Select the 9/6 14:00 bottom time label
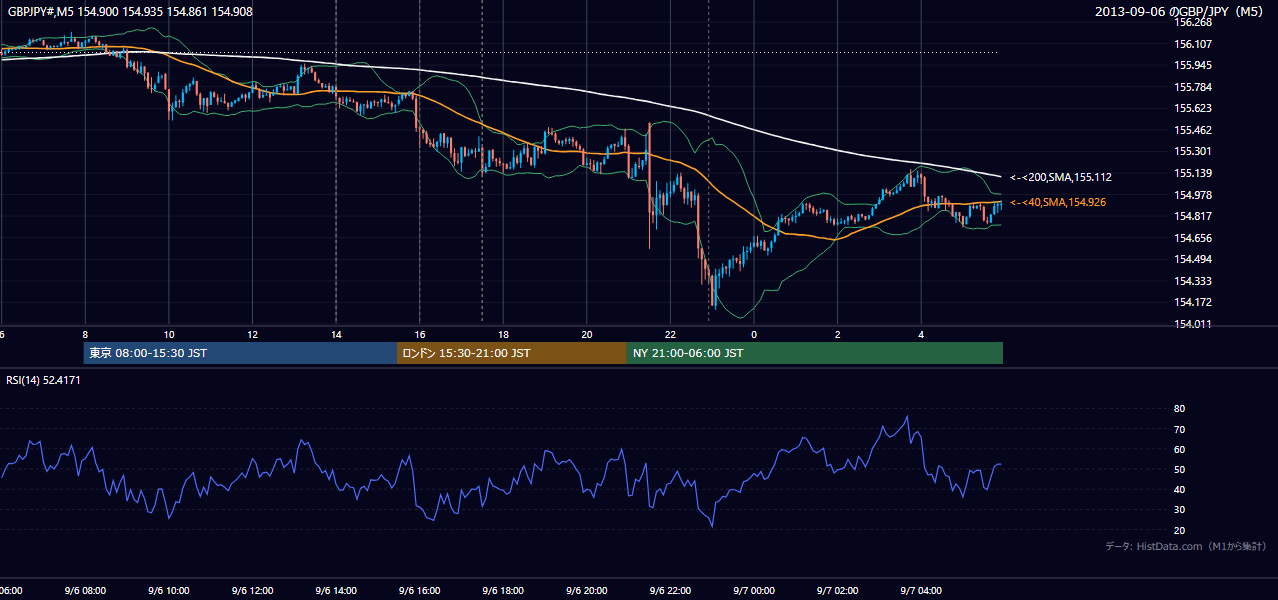1278x600 pixels. 336,591
